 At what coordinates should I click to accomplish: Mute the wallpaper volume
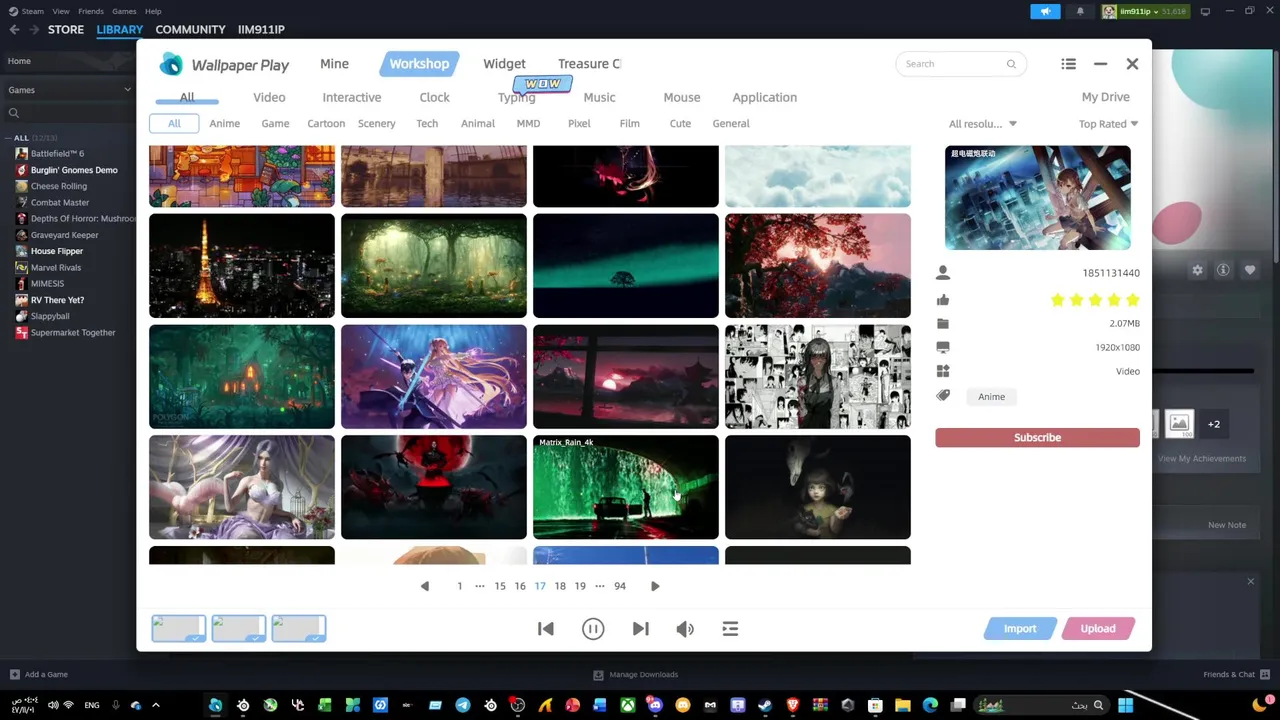[x=685, y=629]
